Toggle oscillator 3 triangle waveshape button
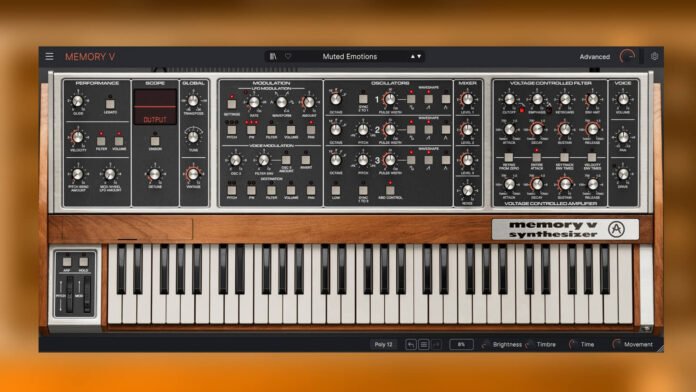This screenshot has width=696, height=392. [446, 160]
